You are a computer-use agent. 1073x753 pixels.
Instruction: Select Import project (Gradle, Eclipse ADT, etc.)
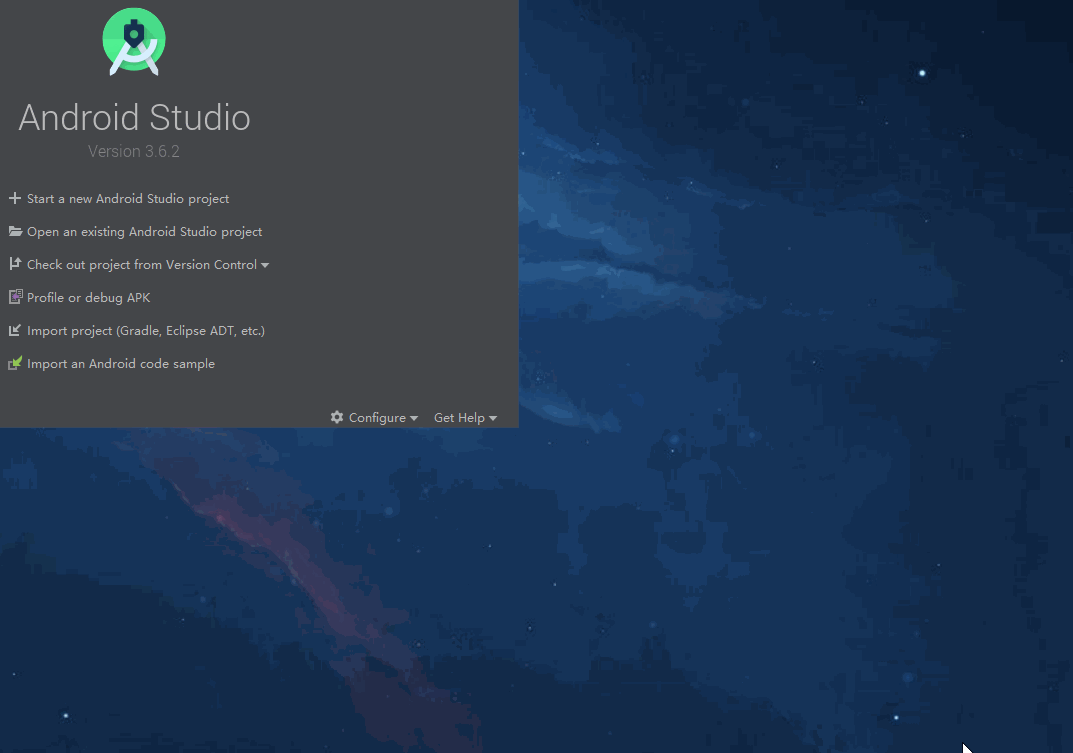pyautogui.click(x=146, y=330)
